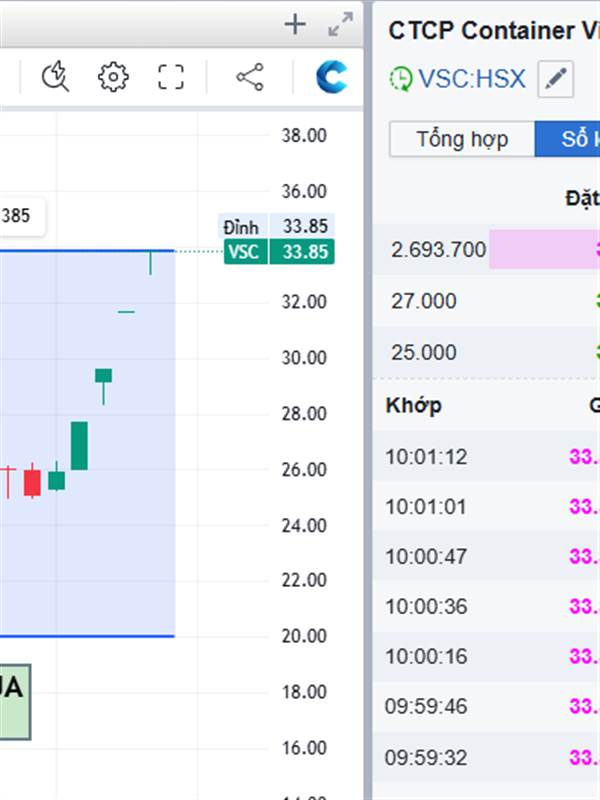
Task: Click the red candlestick body
Action: [32, 483]
